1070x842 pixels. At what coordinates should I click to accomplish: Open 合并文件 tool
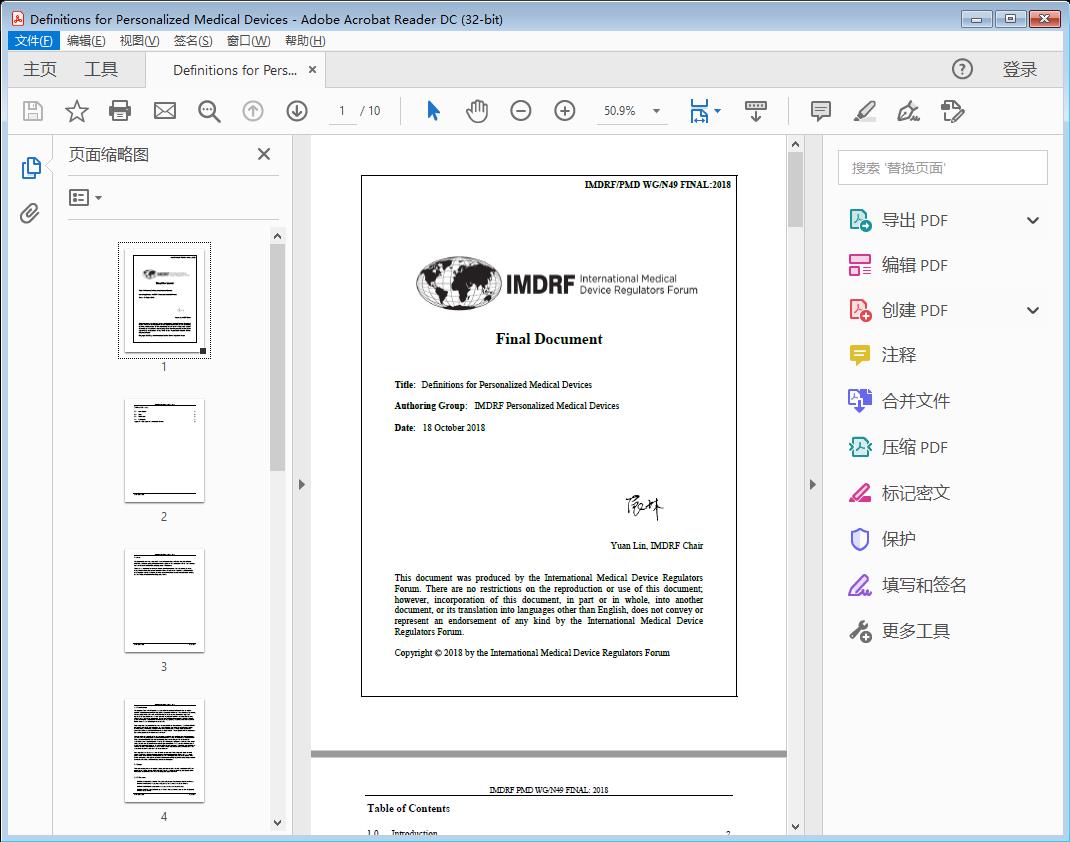pyautogui.click(x=915, y=401)
